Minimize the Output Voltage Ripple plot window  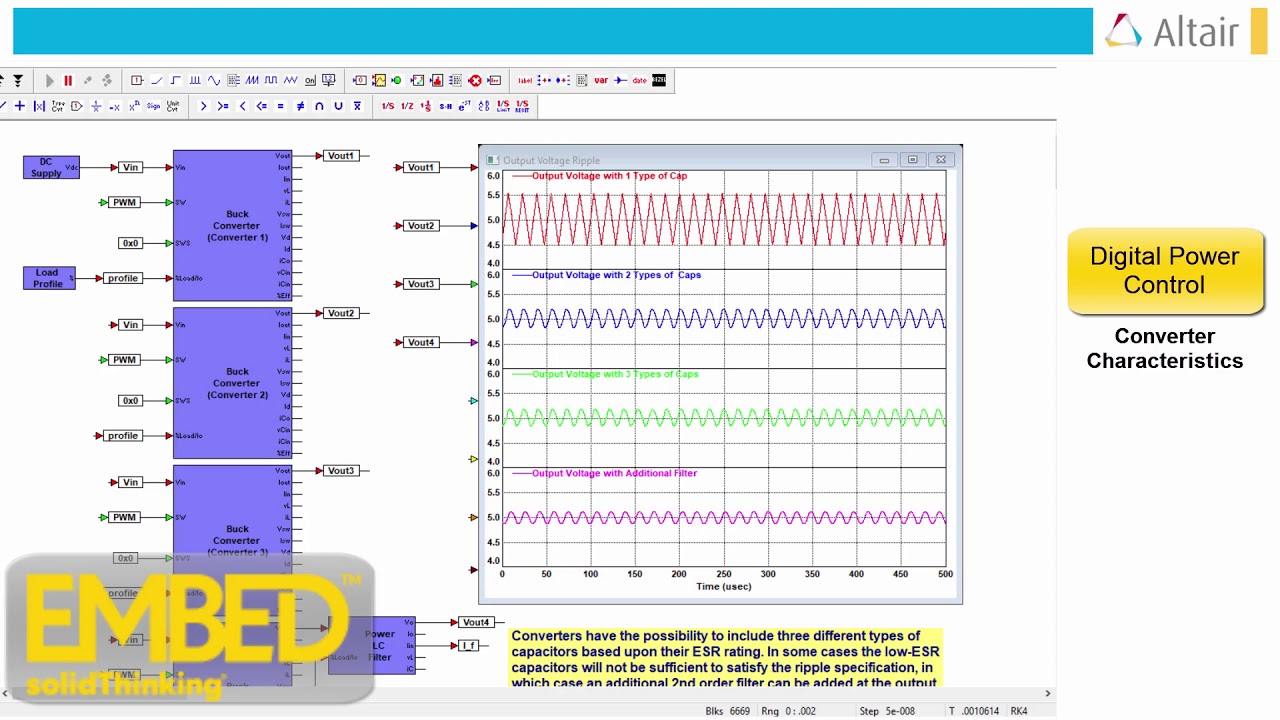(884, 160)
